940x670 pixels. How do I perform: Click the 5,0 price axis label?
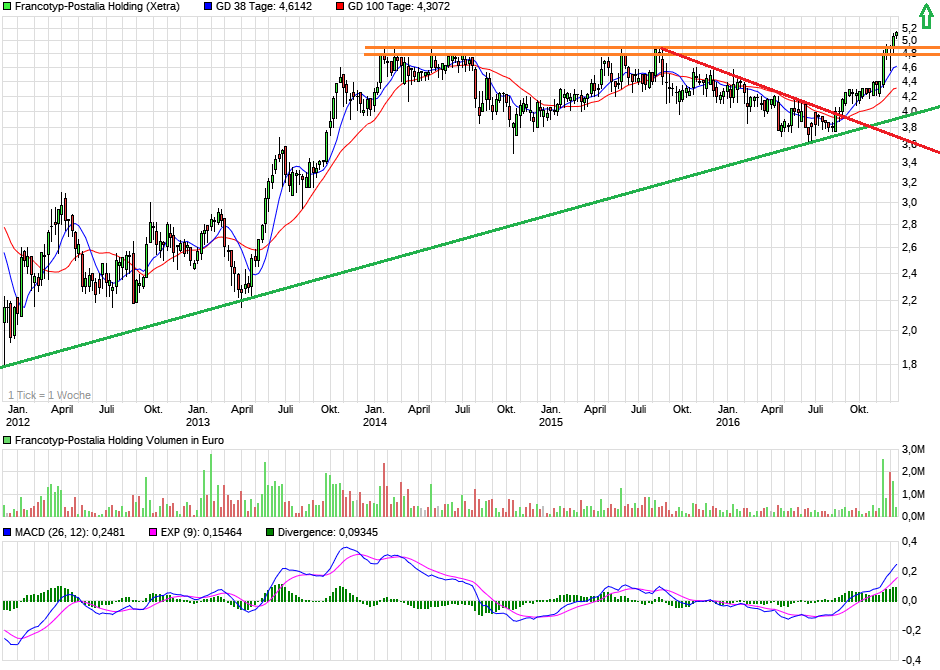(909, 40)
